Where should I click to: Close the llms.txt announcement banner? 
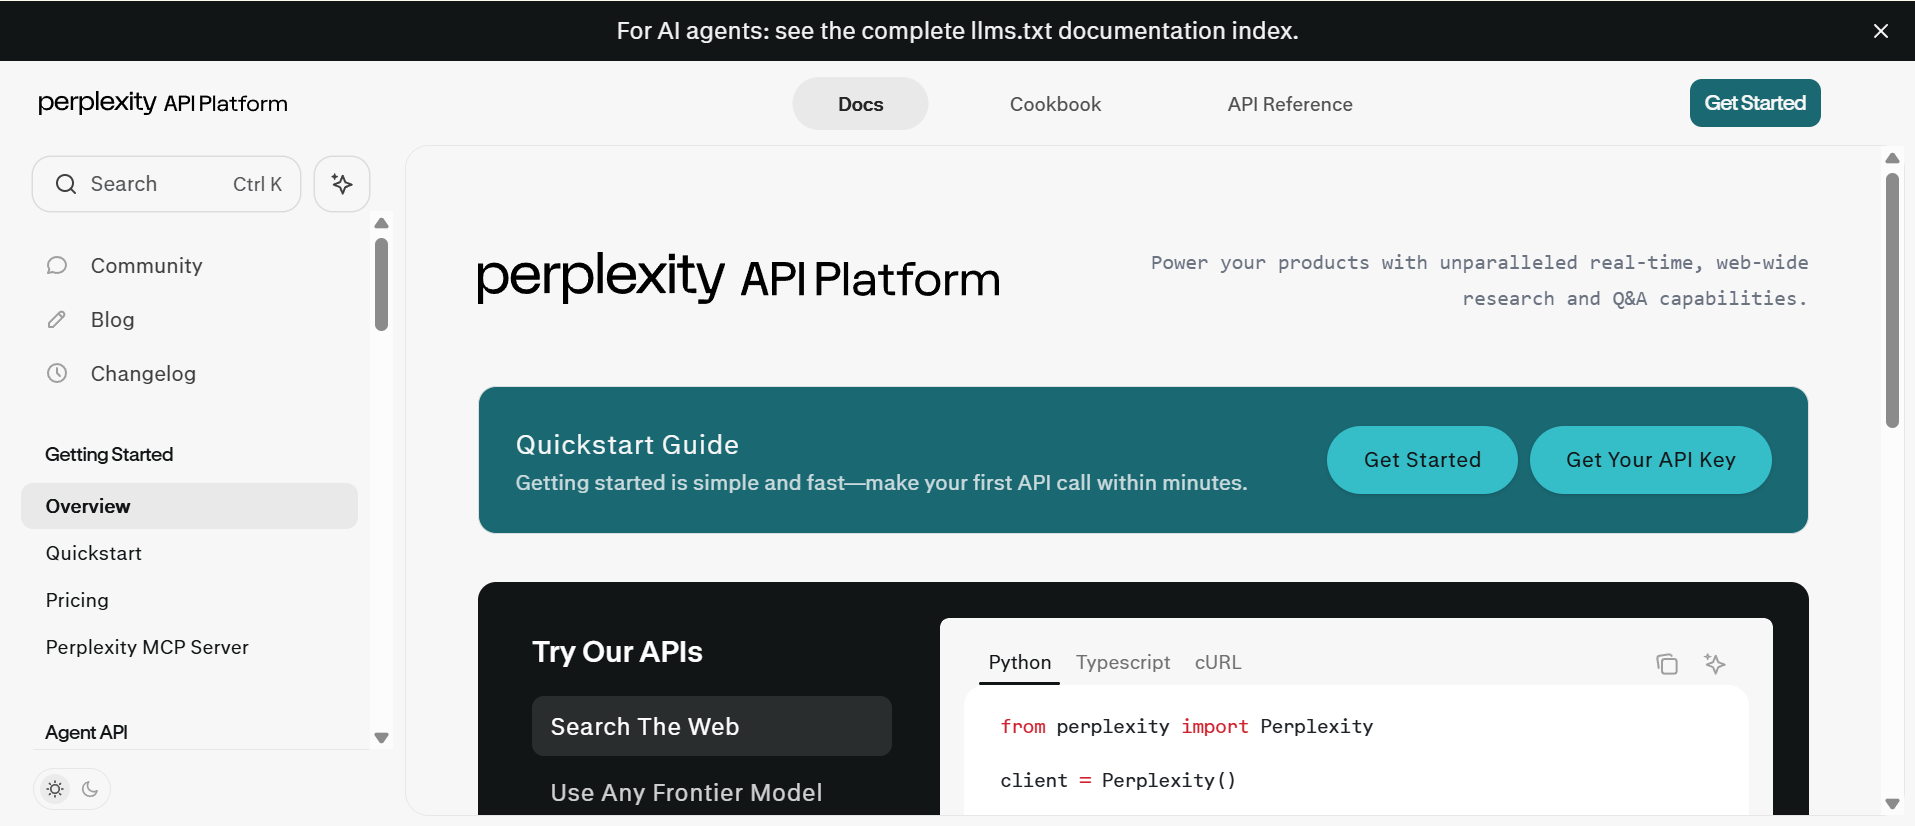(1880, 31)
